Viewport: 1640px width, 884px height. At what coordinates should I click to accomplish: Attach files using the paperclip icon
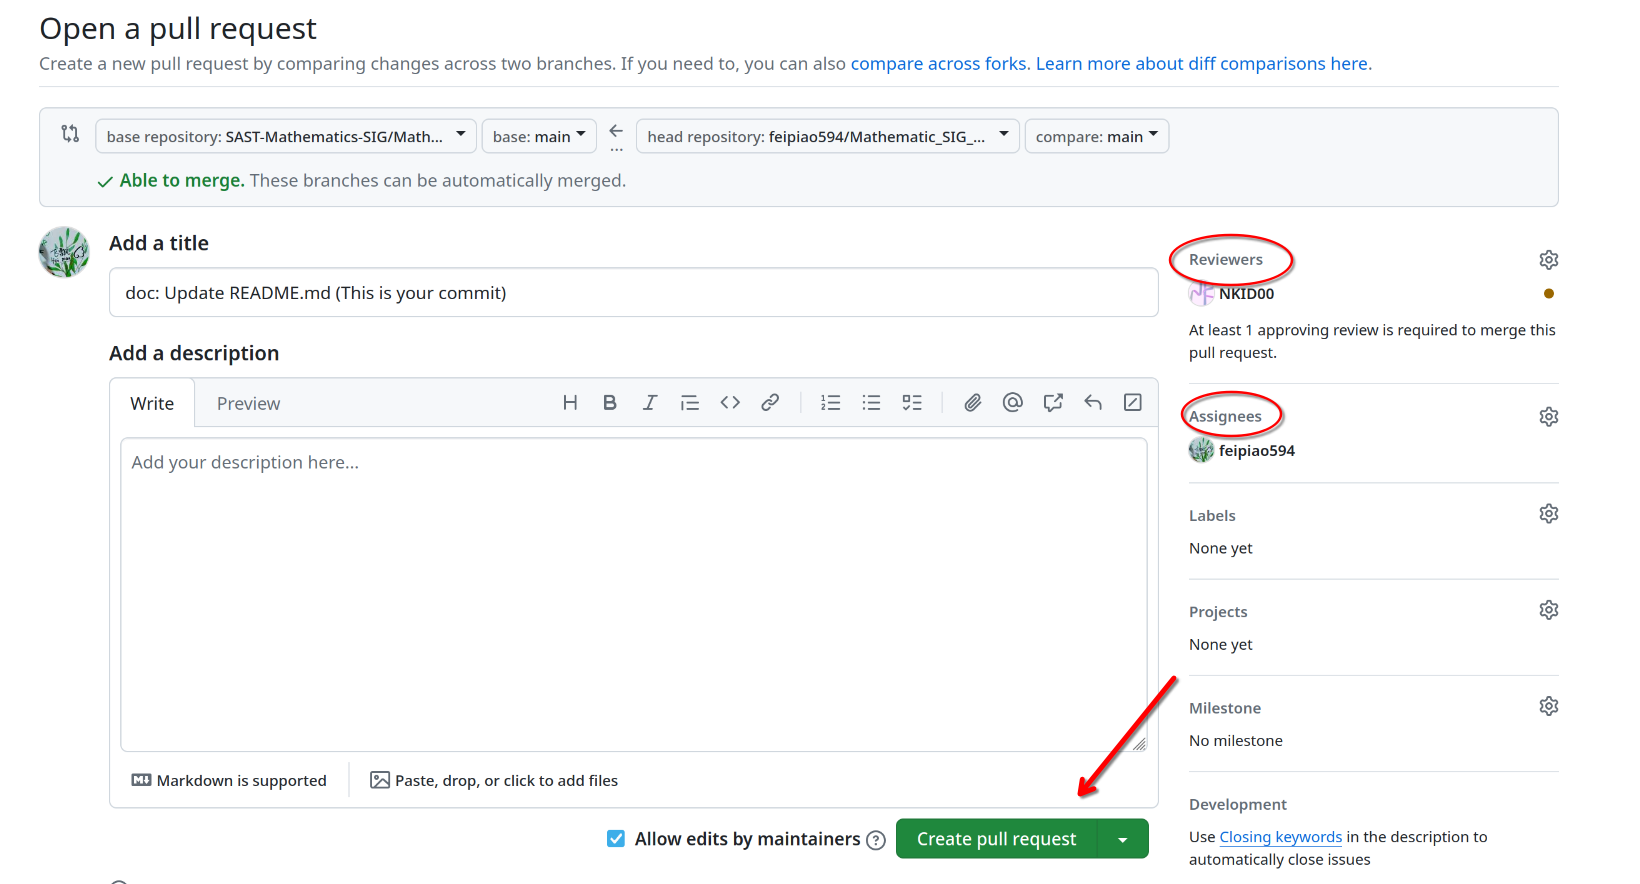coord(973,403)
